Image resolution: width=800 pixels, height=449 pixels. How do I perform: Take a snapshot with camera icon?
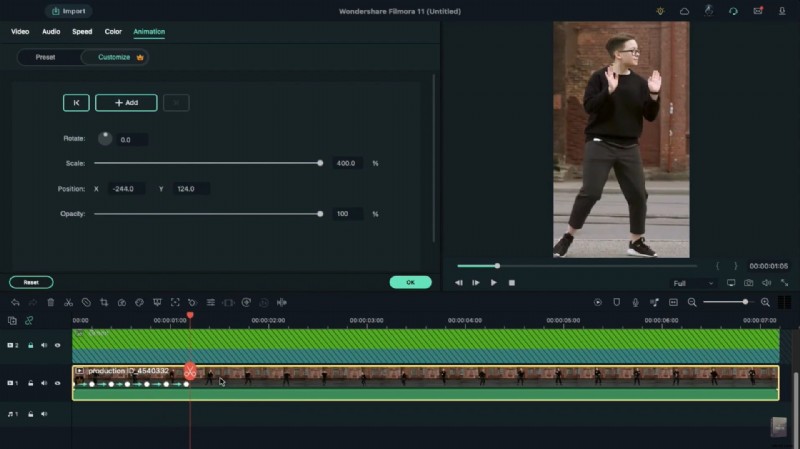pos(748,283)
